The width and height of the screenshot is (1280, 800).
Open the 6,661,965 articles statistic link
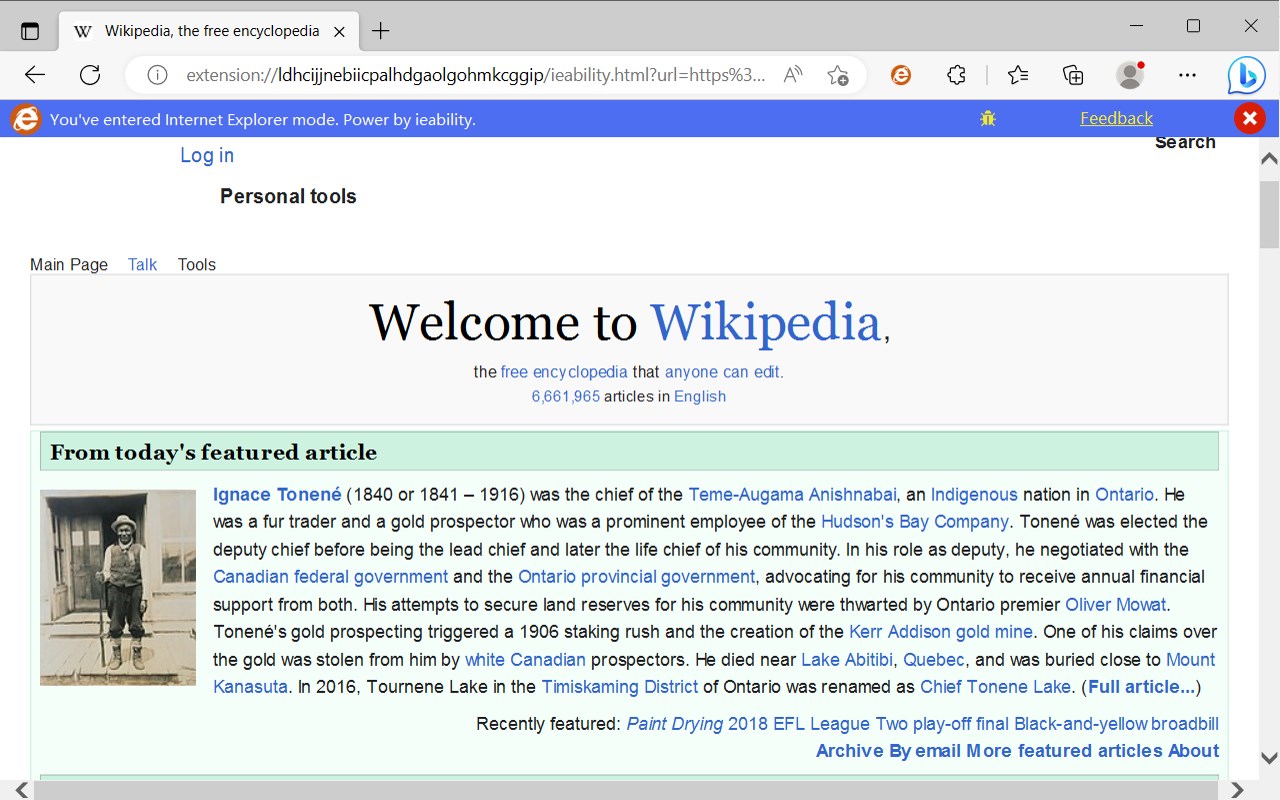tap(566, 396)
